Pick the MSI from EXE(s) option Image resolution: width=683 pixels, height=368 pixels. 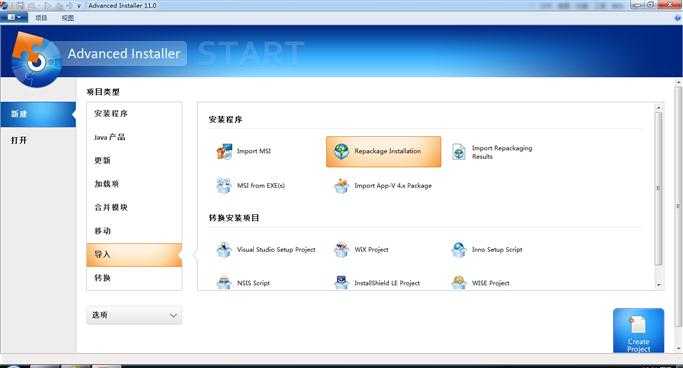[x=251, y=186]
